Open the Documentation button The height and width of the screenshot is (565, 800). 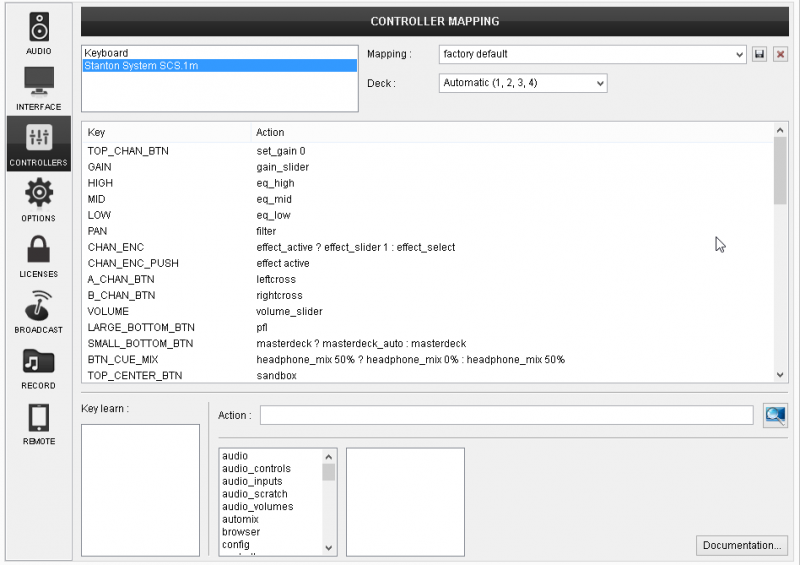click(741, 545)
